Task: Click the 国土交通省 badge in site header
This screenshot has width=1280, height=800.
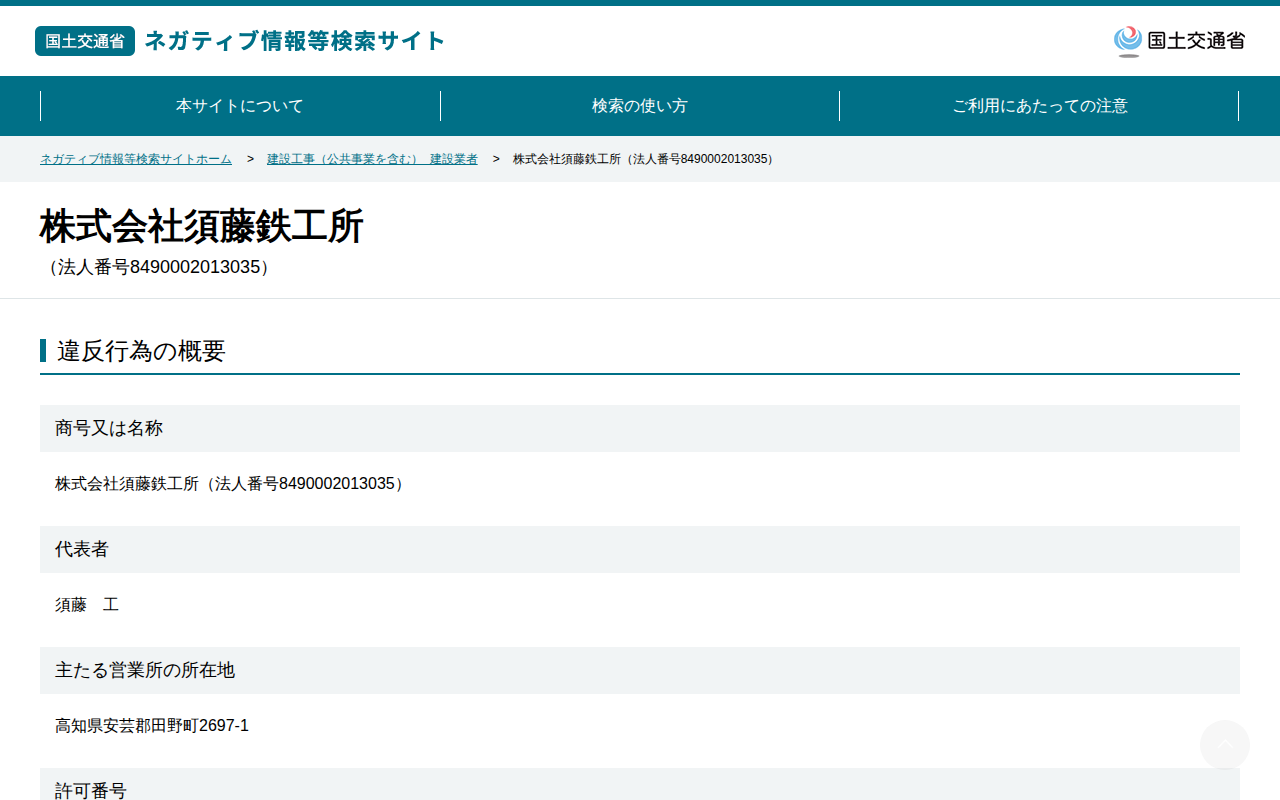Action: 85,41
